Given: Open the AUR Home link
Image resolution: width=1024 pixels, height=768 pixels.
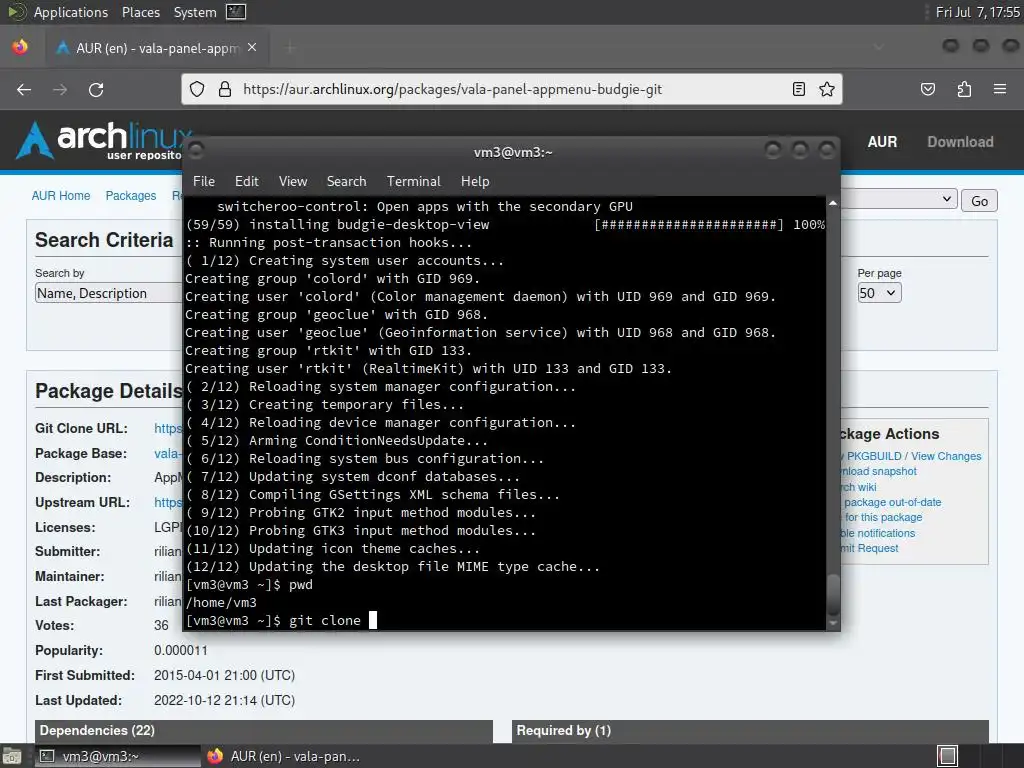Looking at the screenshot, I should point(61,195).
